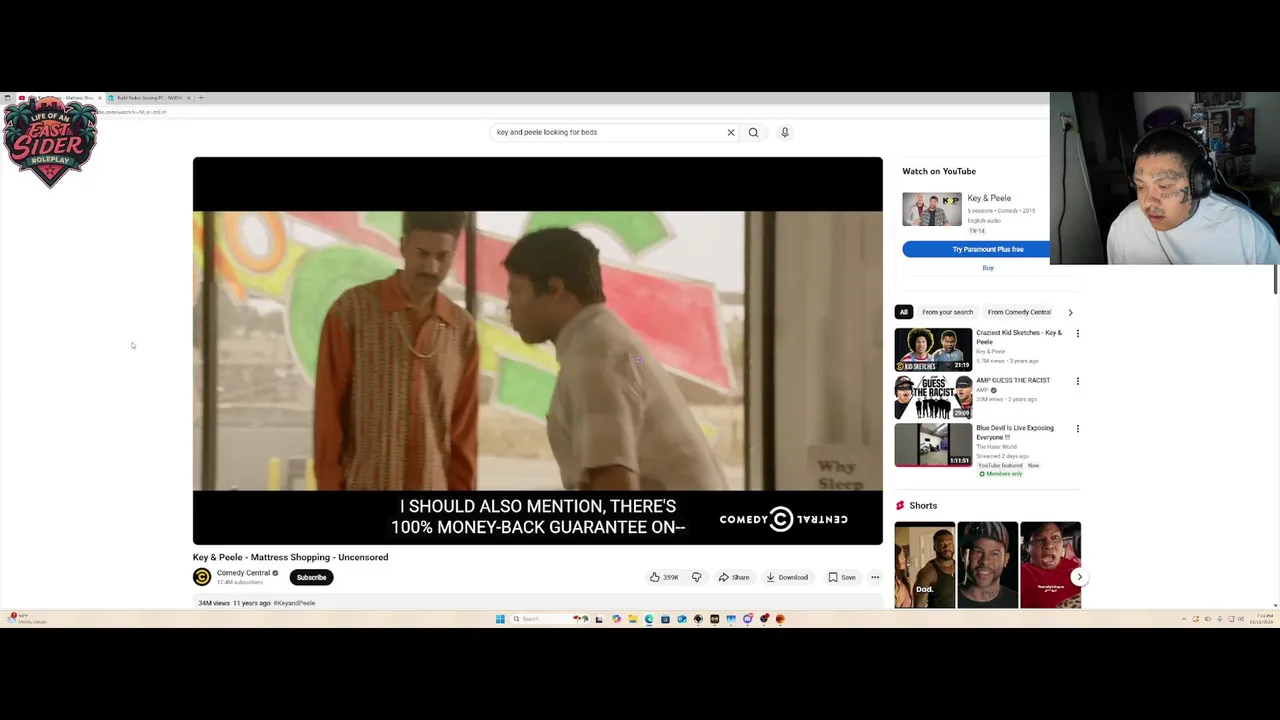
Task: Like the Mattress Shopping video
Action: [664, 577]
